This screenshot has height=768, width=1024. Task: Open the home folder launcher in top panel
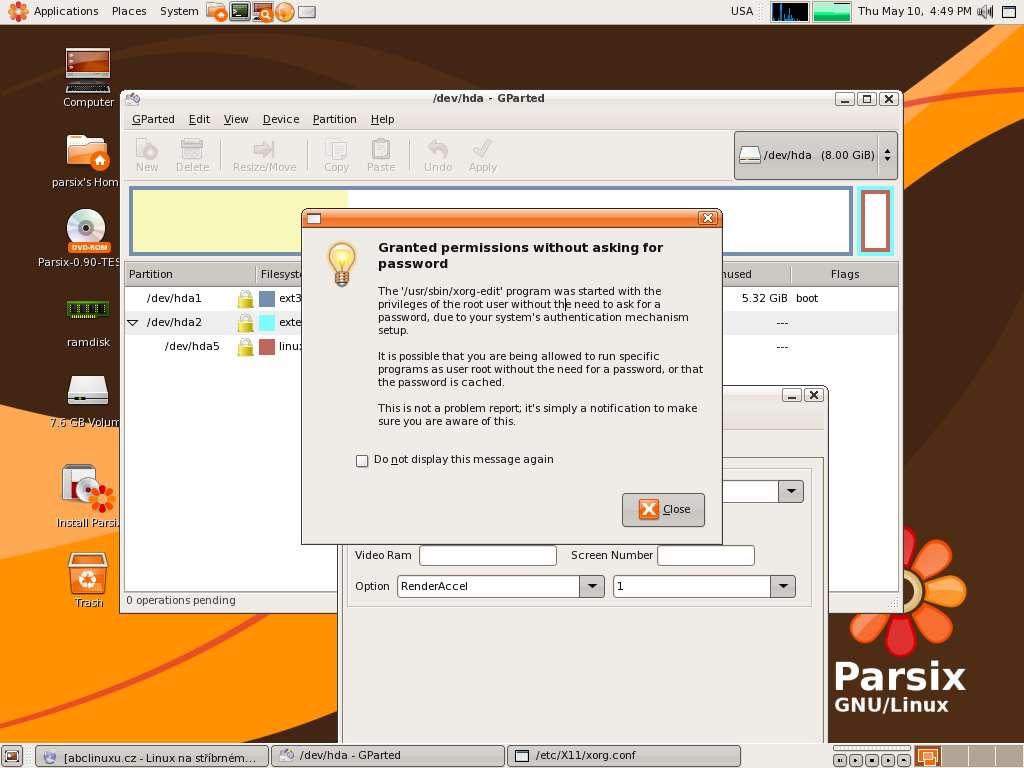(x=217, y=11)
